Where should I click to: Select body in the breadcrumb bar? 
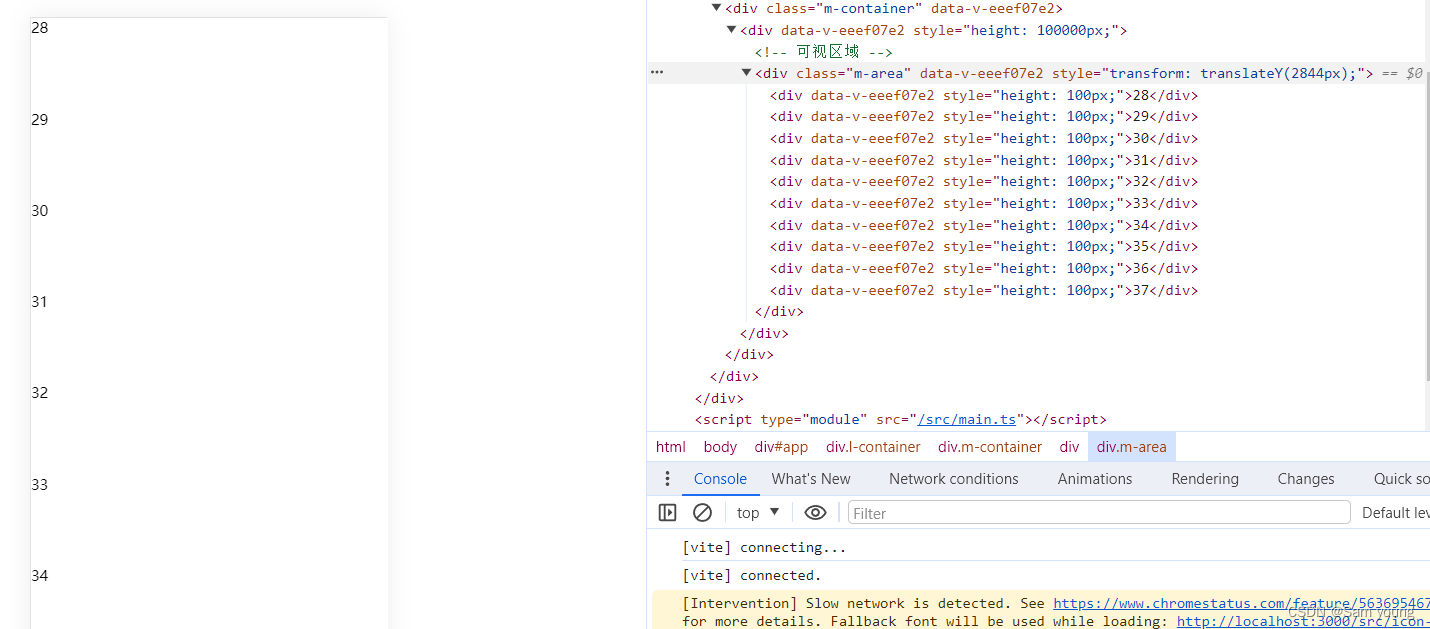pyautogui.click(x=720, y=447)
